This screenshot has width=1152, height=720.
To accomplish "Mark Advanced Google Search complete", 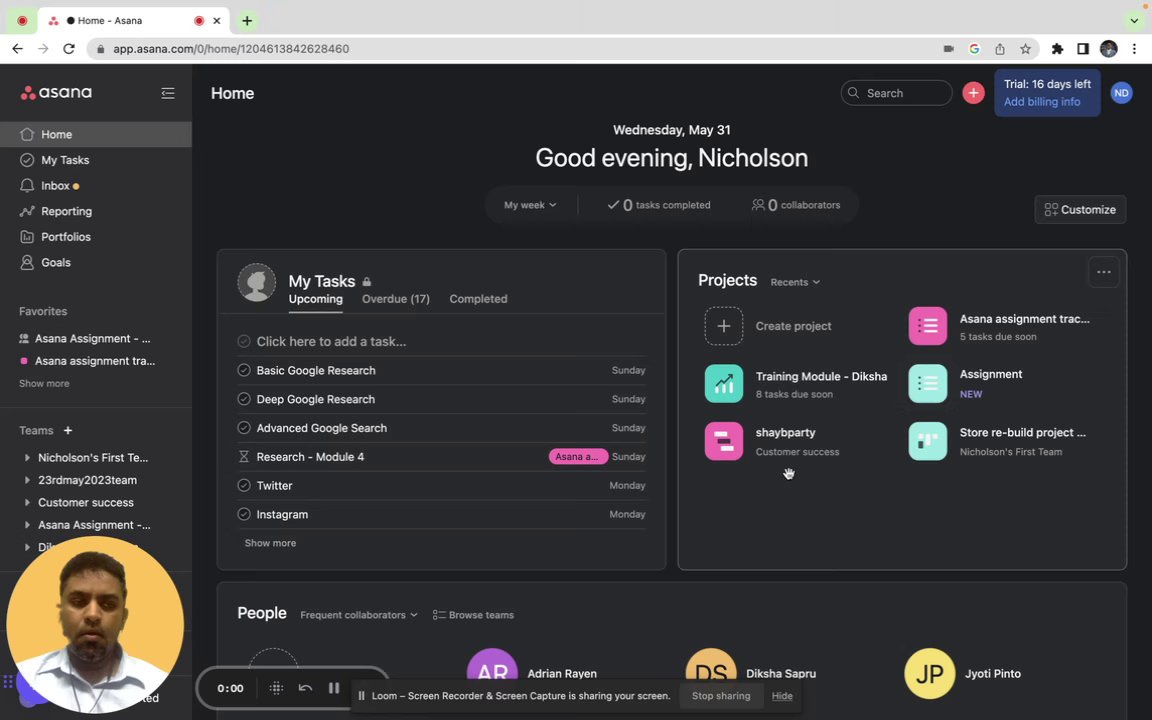I will pos(244,428).
